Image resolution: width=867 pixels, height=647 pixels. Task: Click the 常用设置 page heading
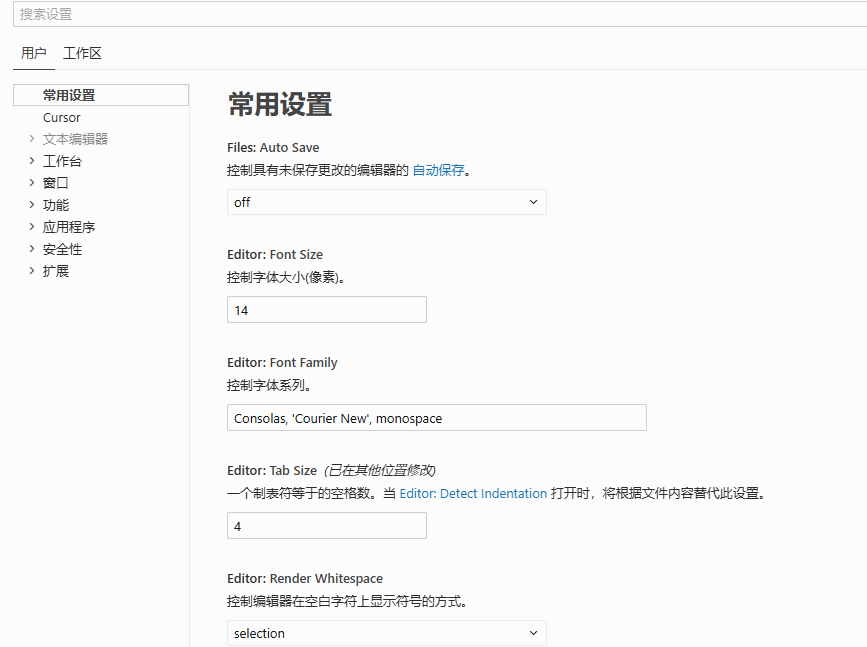[x=280, y=105]
